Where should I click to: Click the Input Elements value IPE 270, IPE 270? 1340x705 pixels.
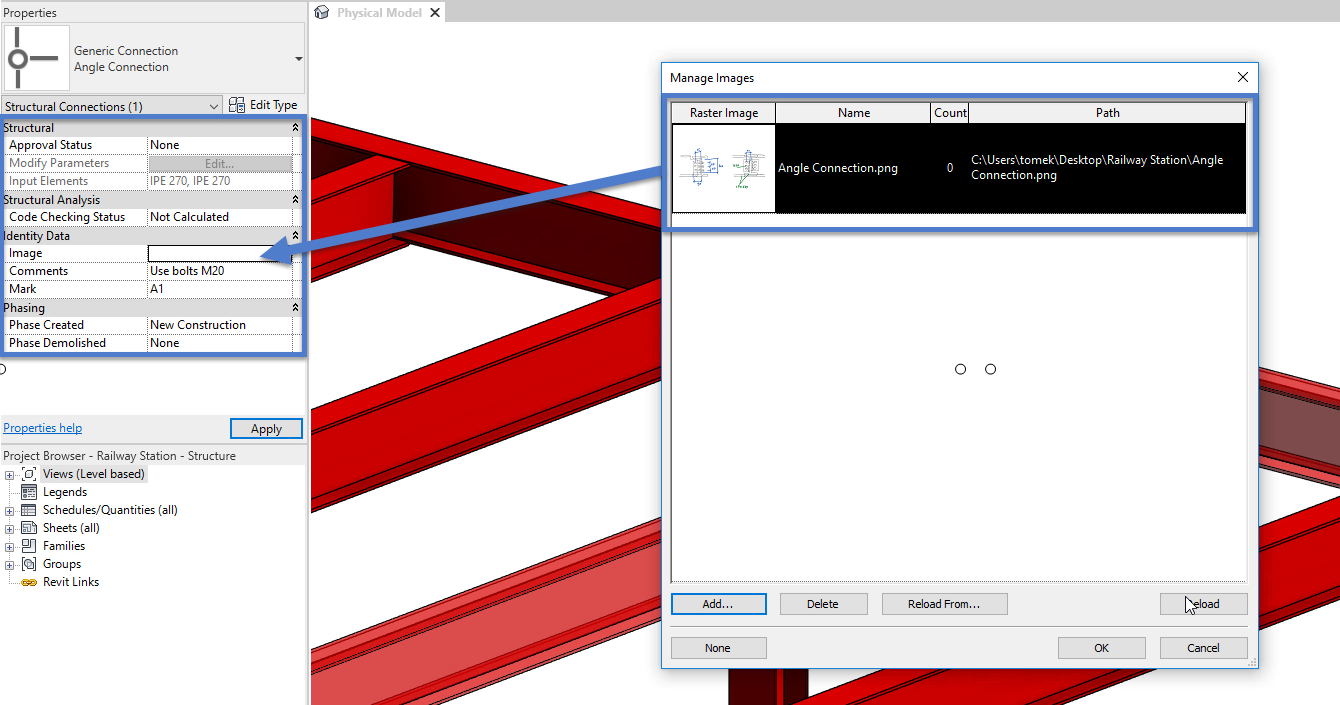220,181
